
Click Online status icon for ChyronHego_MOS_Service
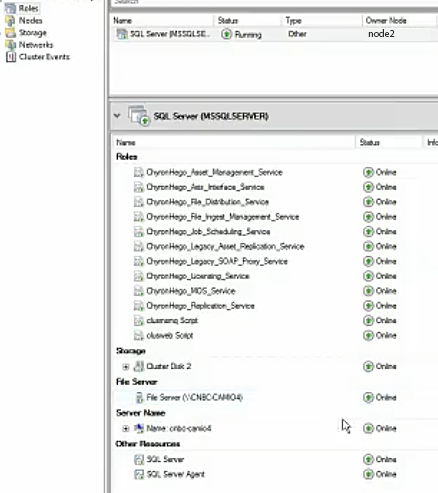(368, 291)
